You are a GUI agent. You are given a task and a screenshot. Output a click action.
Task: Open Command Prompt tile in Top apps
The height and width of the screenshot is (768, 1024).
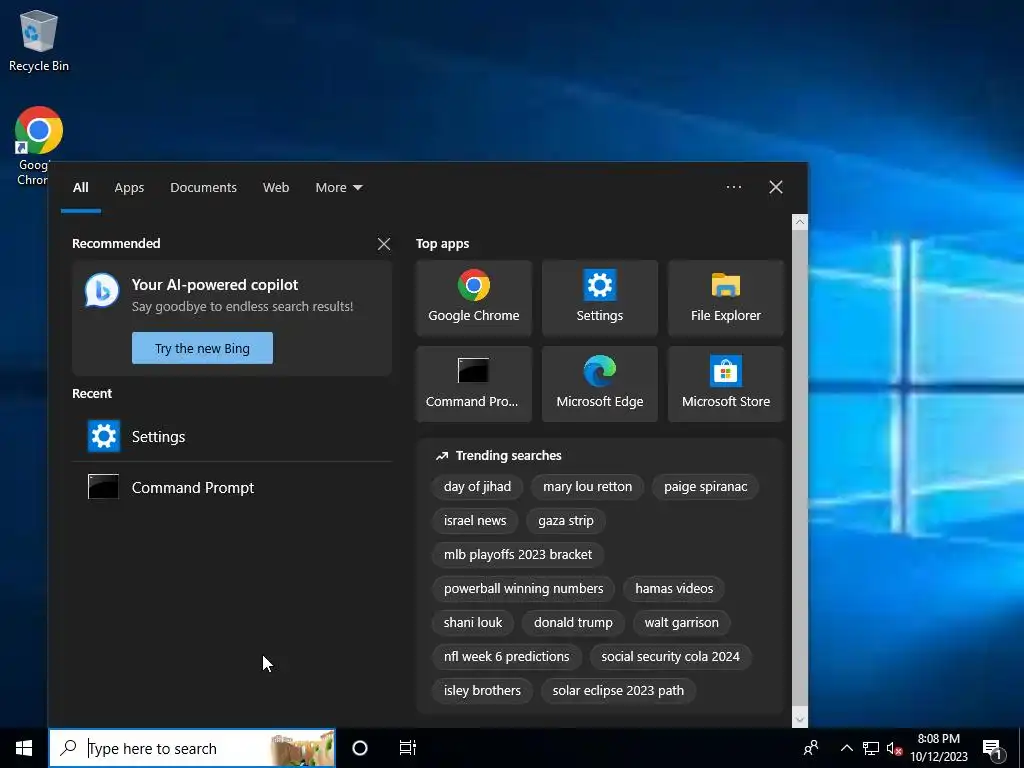473,384
